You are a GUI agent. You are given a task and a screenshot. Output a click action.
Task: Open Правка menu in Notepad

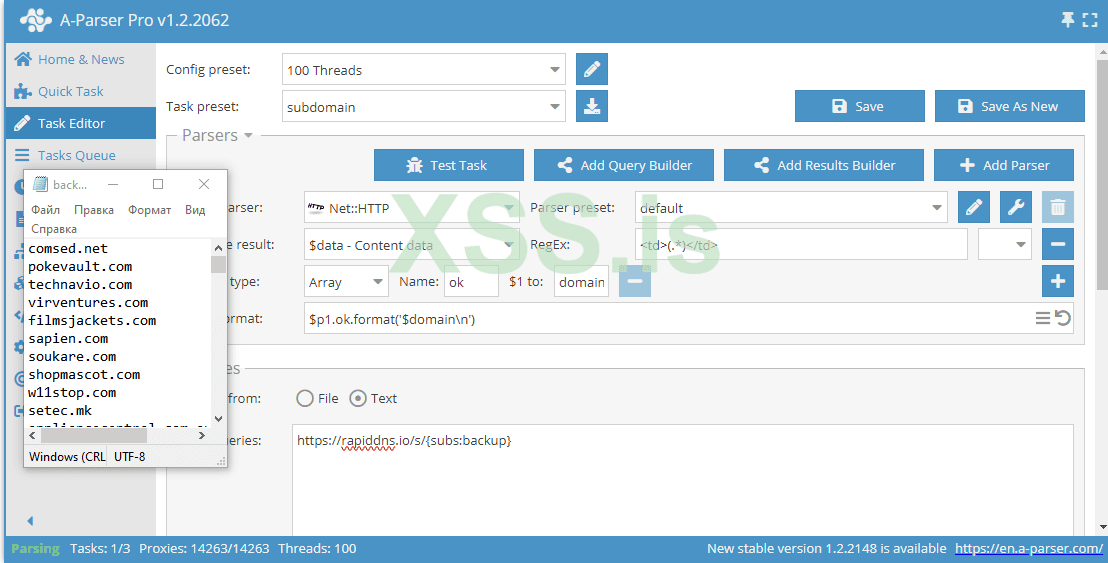[x=94, y=210]
